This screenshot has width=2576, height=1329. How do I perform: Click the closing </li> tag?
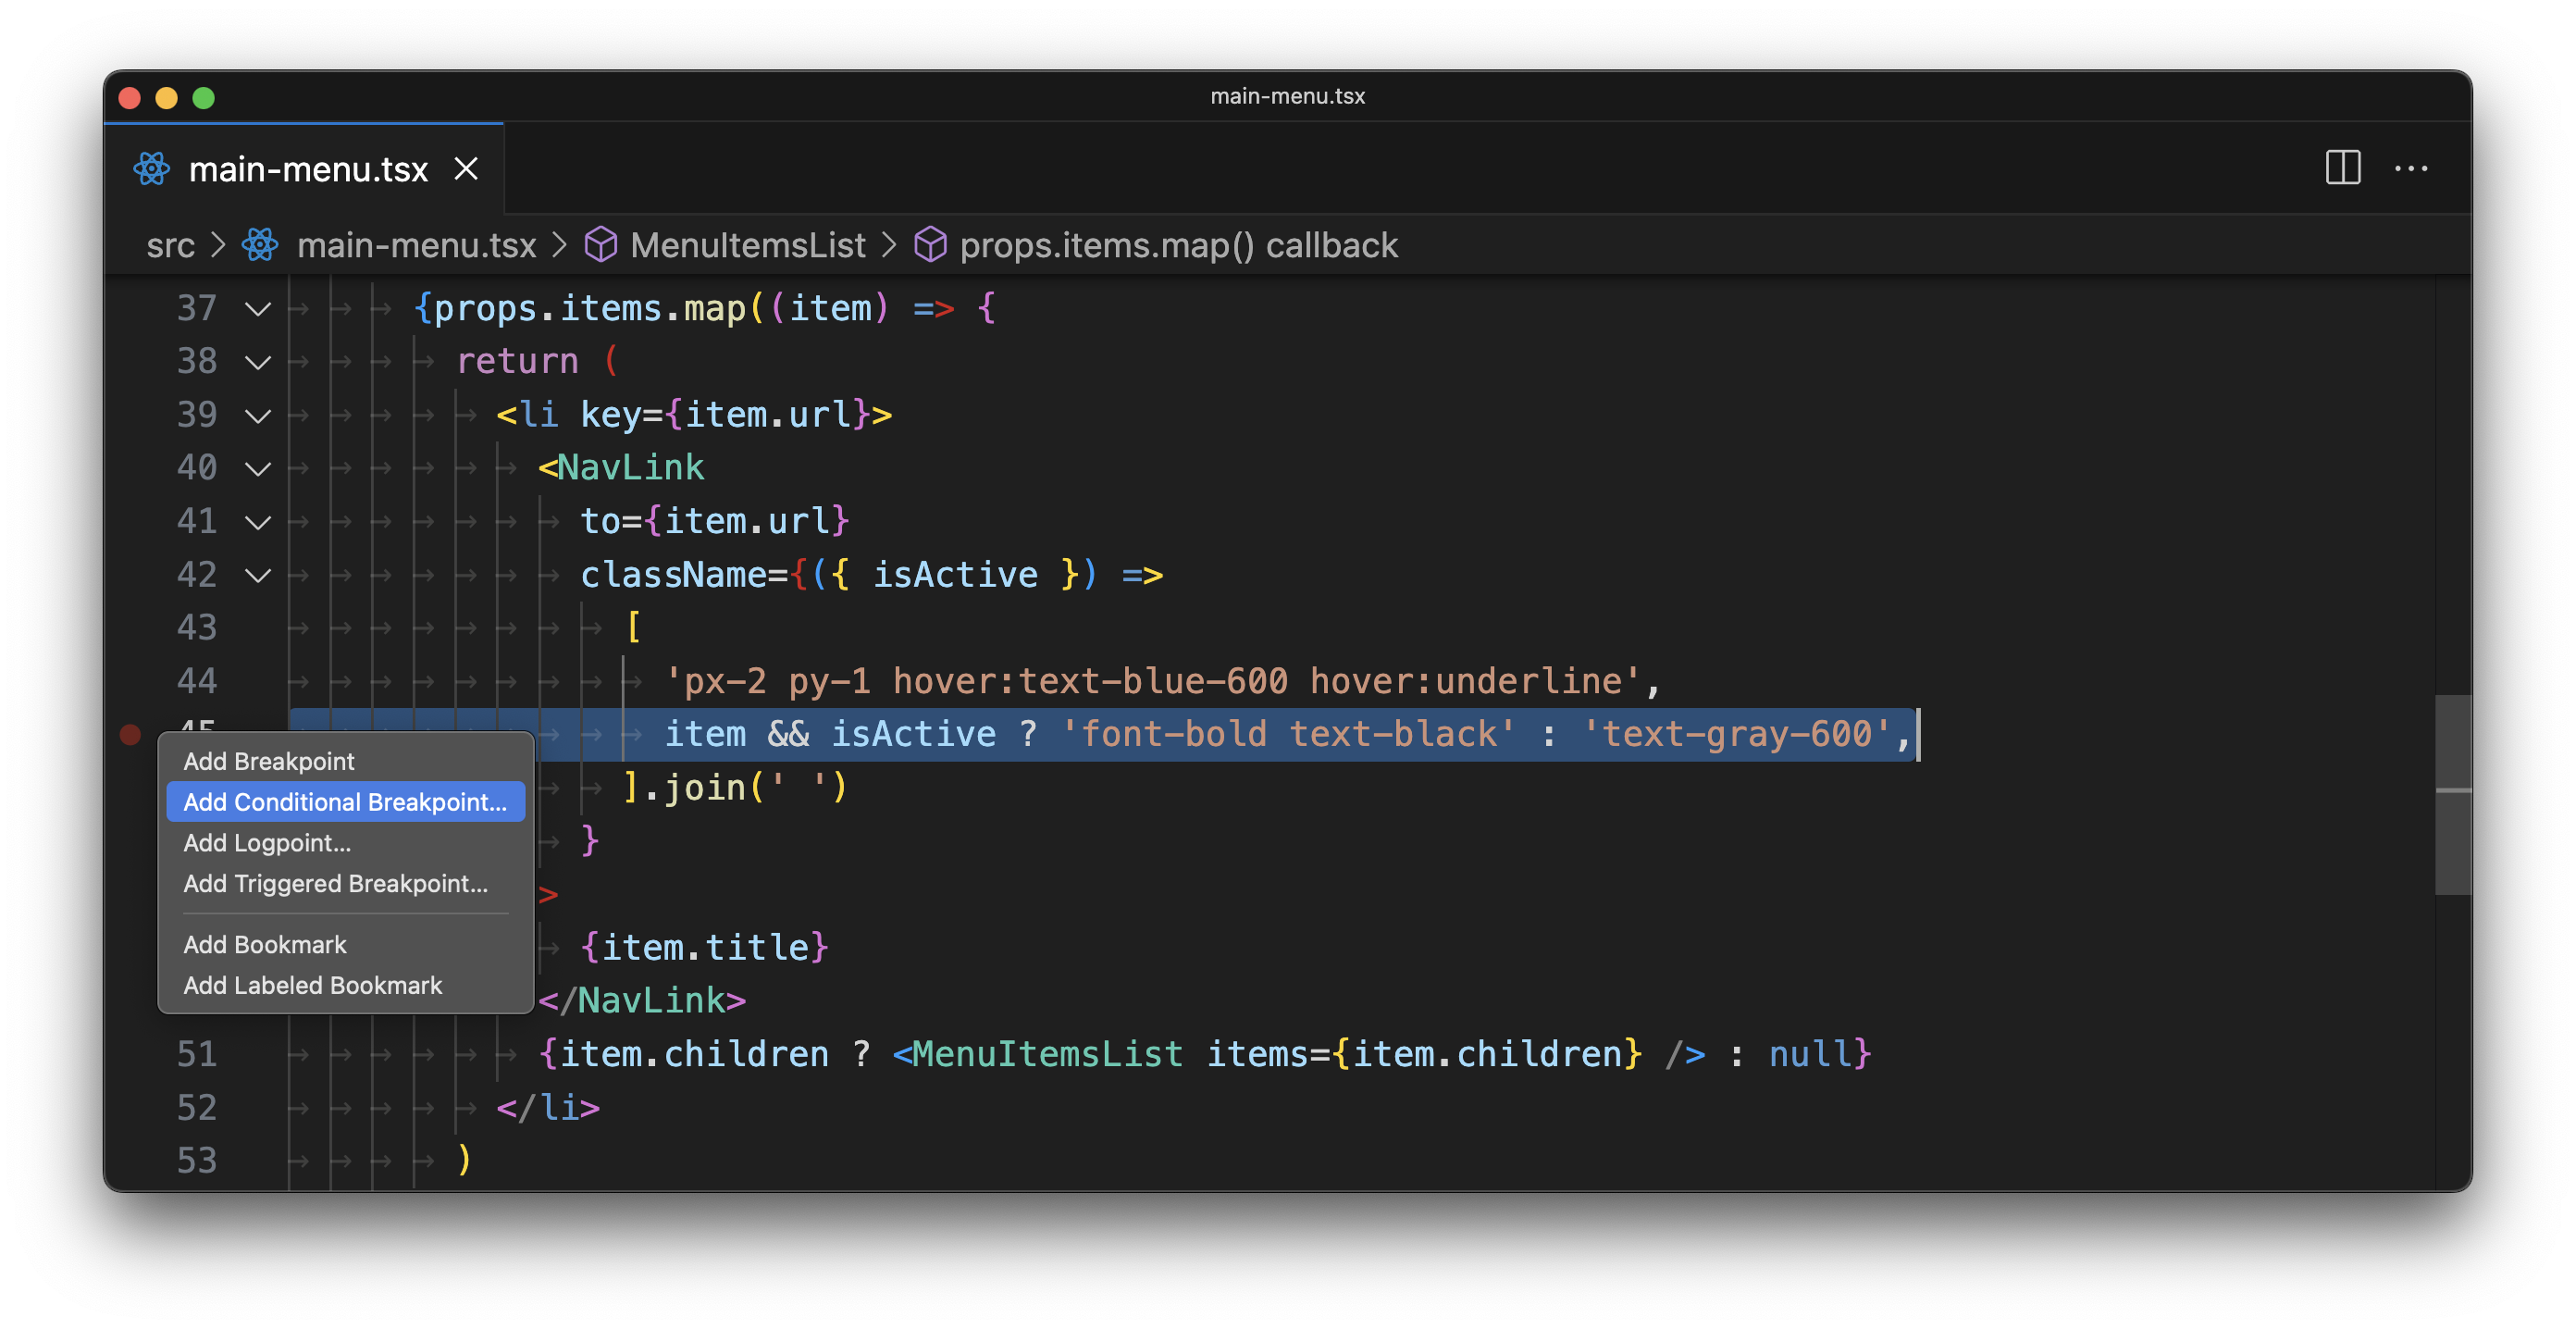[x=548, y=1108]
